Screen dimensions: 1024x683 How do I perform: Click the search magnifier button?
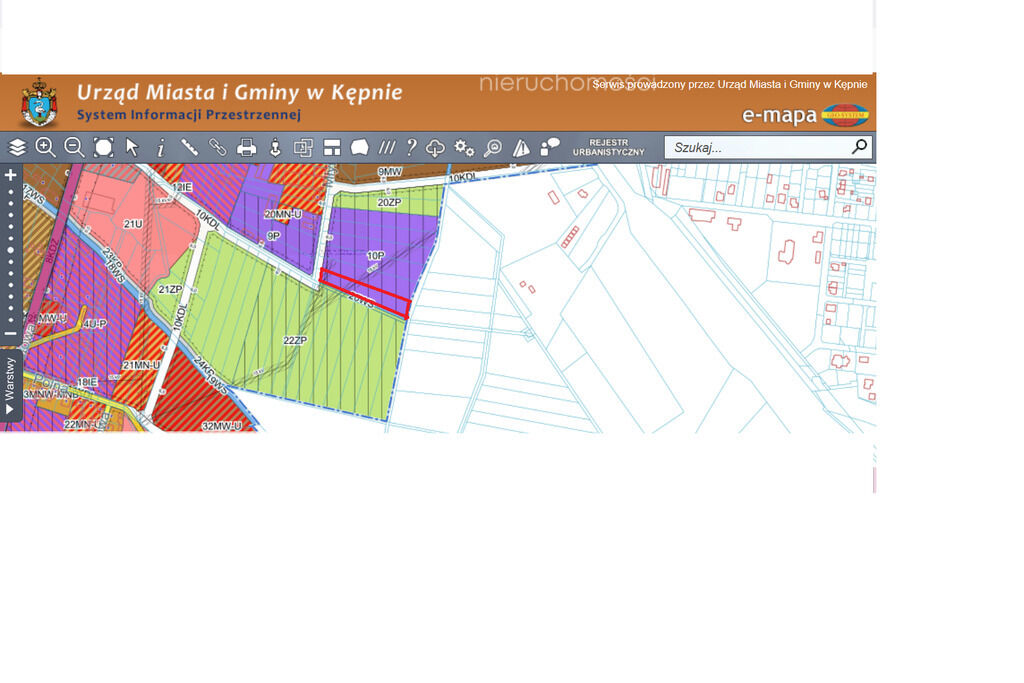tap(859, 147)
